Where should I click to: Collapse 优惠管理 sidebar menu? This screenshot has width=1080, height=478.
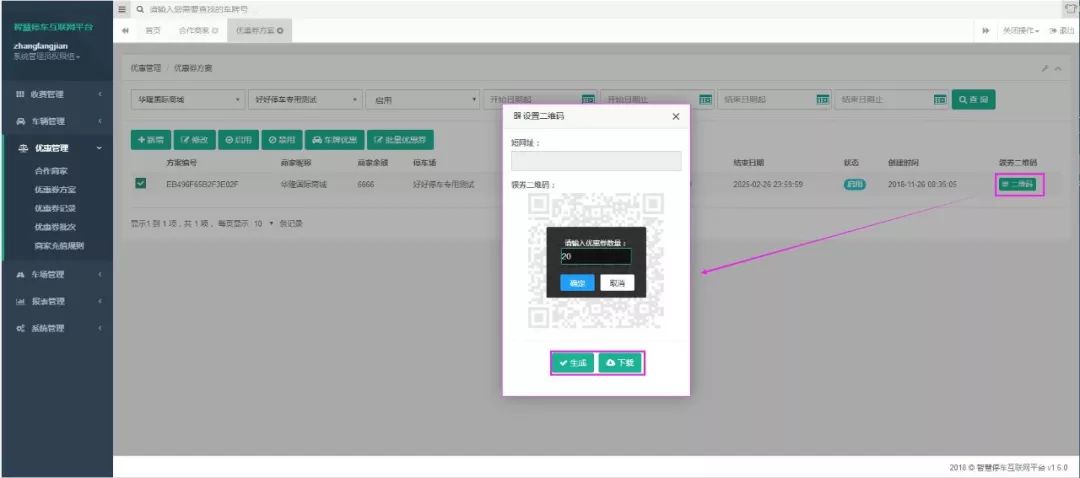point(56,148)
